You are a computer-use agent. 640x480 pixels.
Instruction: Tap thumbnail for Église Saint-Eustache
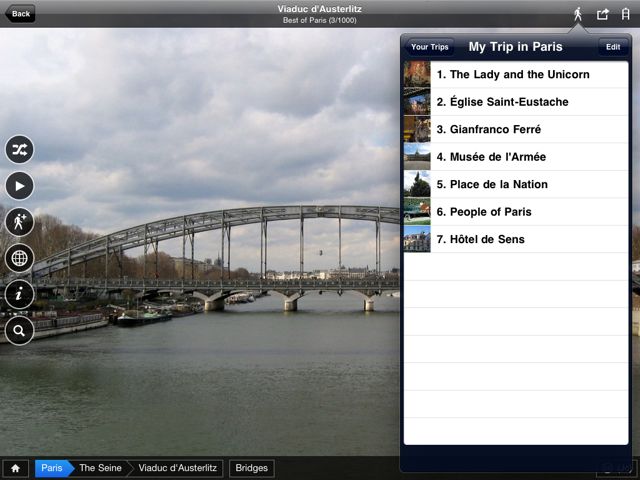[x=417, y=102]
